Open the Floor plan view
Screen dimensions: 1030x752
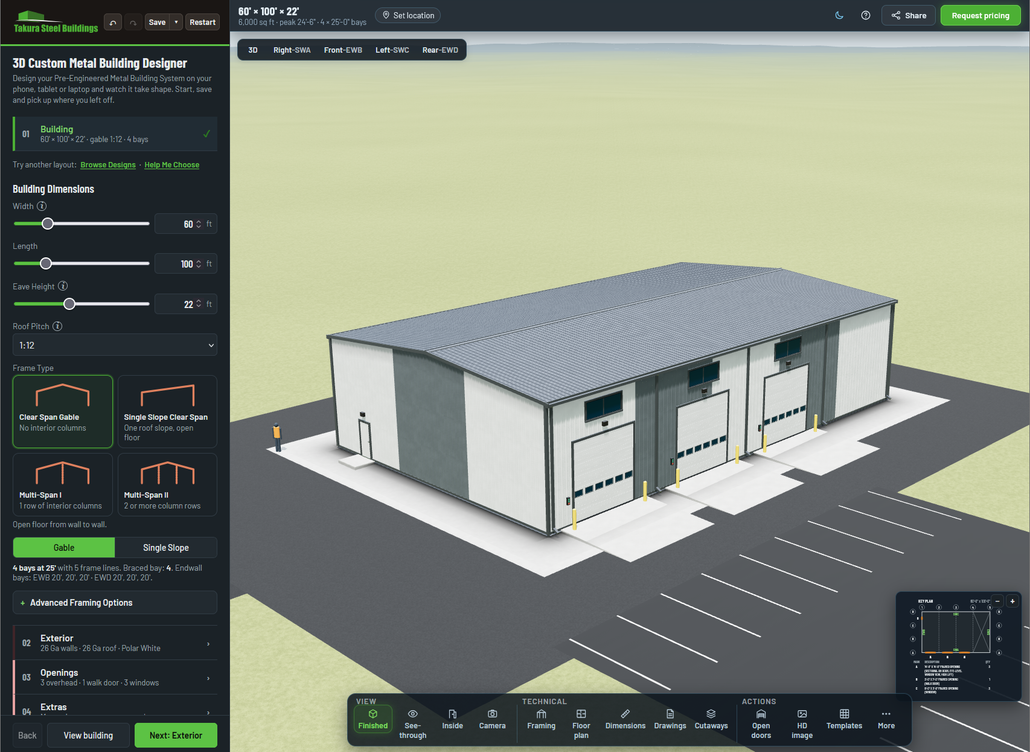pos(581,724)
